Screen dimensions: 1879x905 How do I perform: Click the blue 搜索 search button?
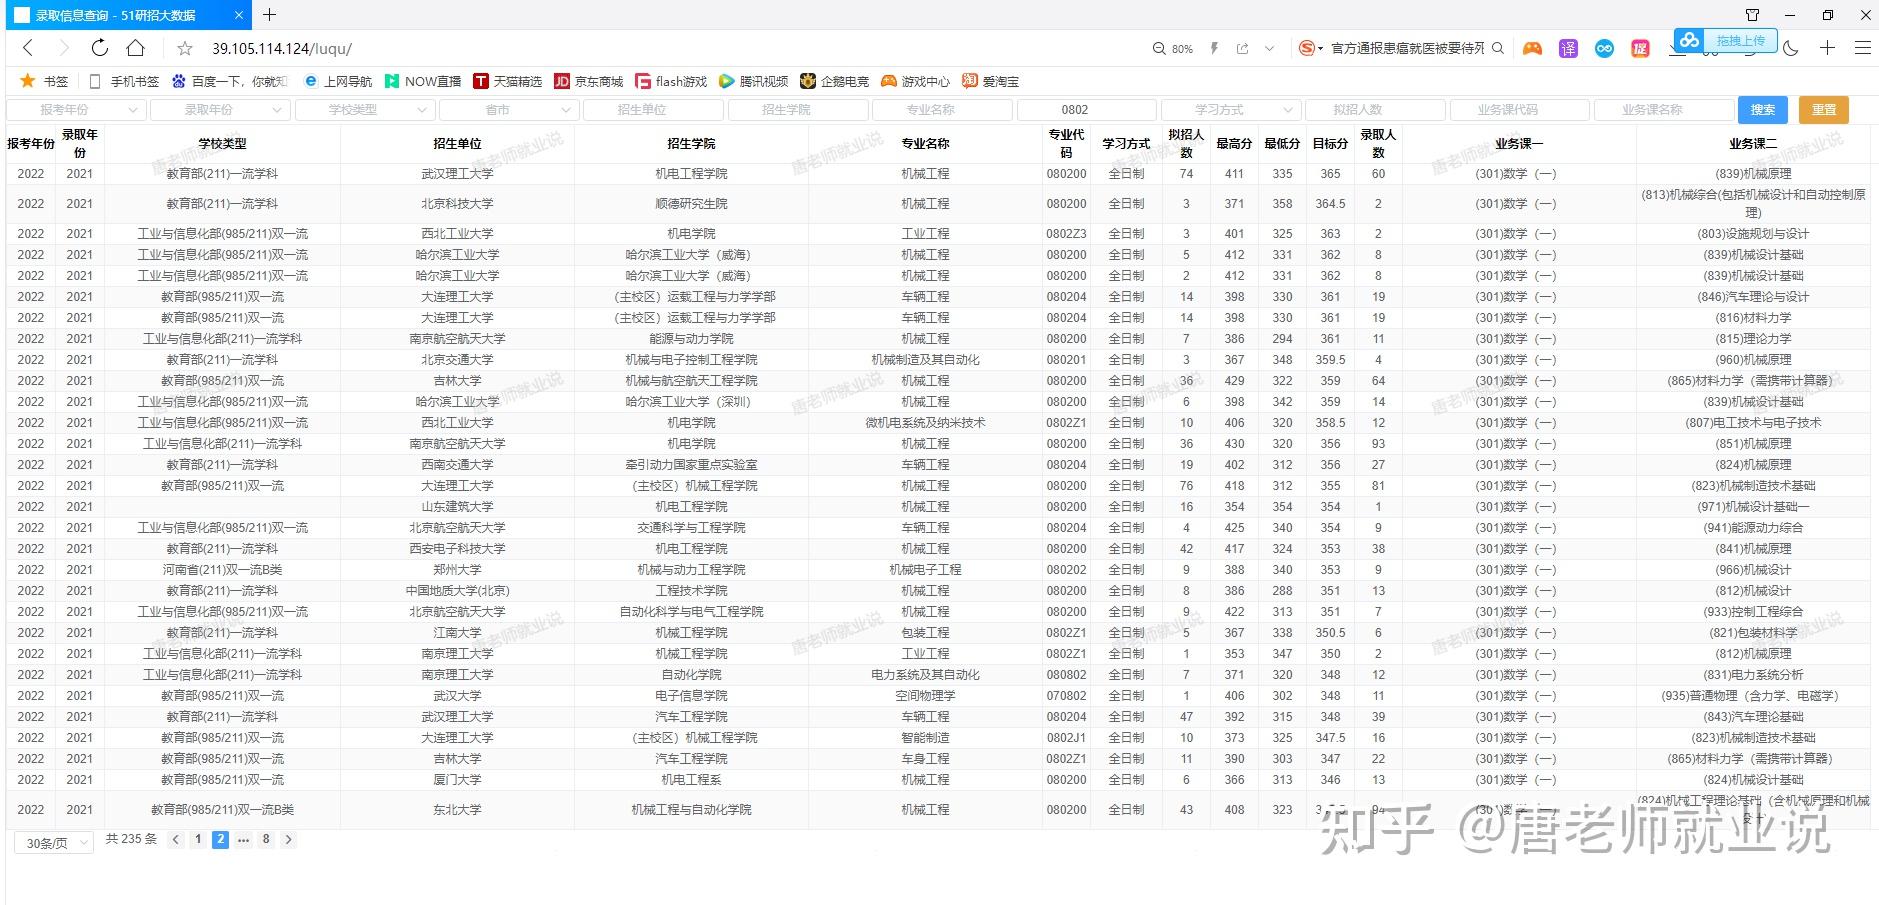[1763, 110]
